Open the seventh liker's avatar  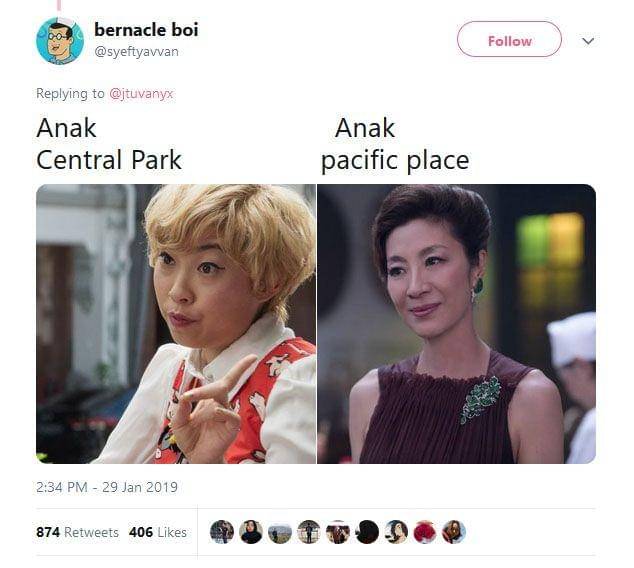pos(396,532)
